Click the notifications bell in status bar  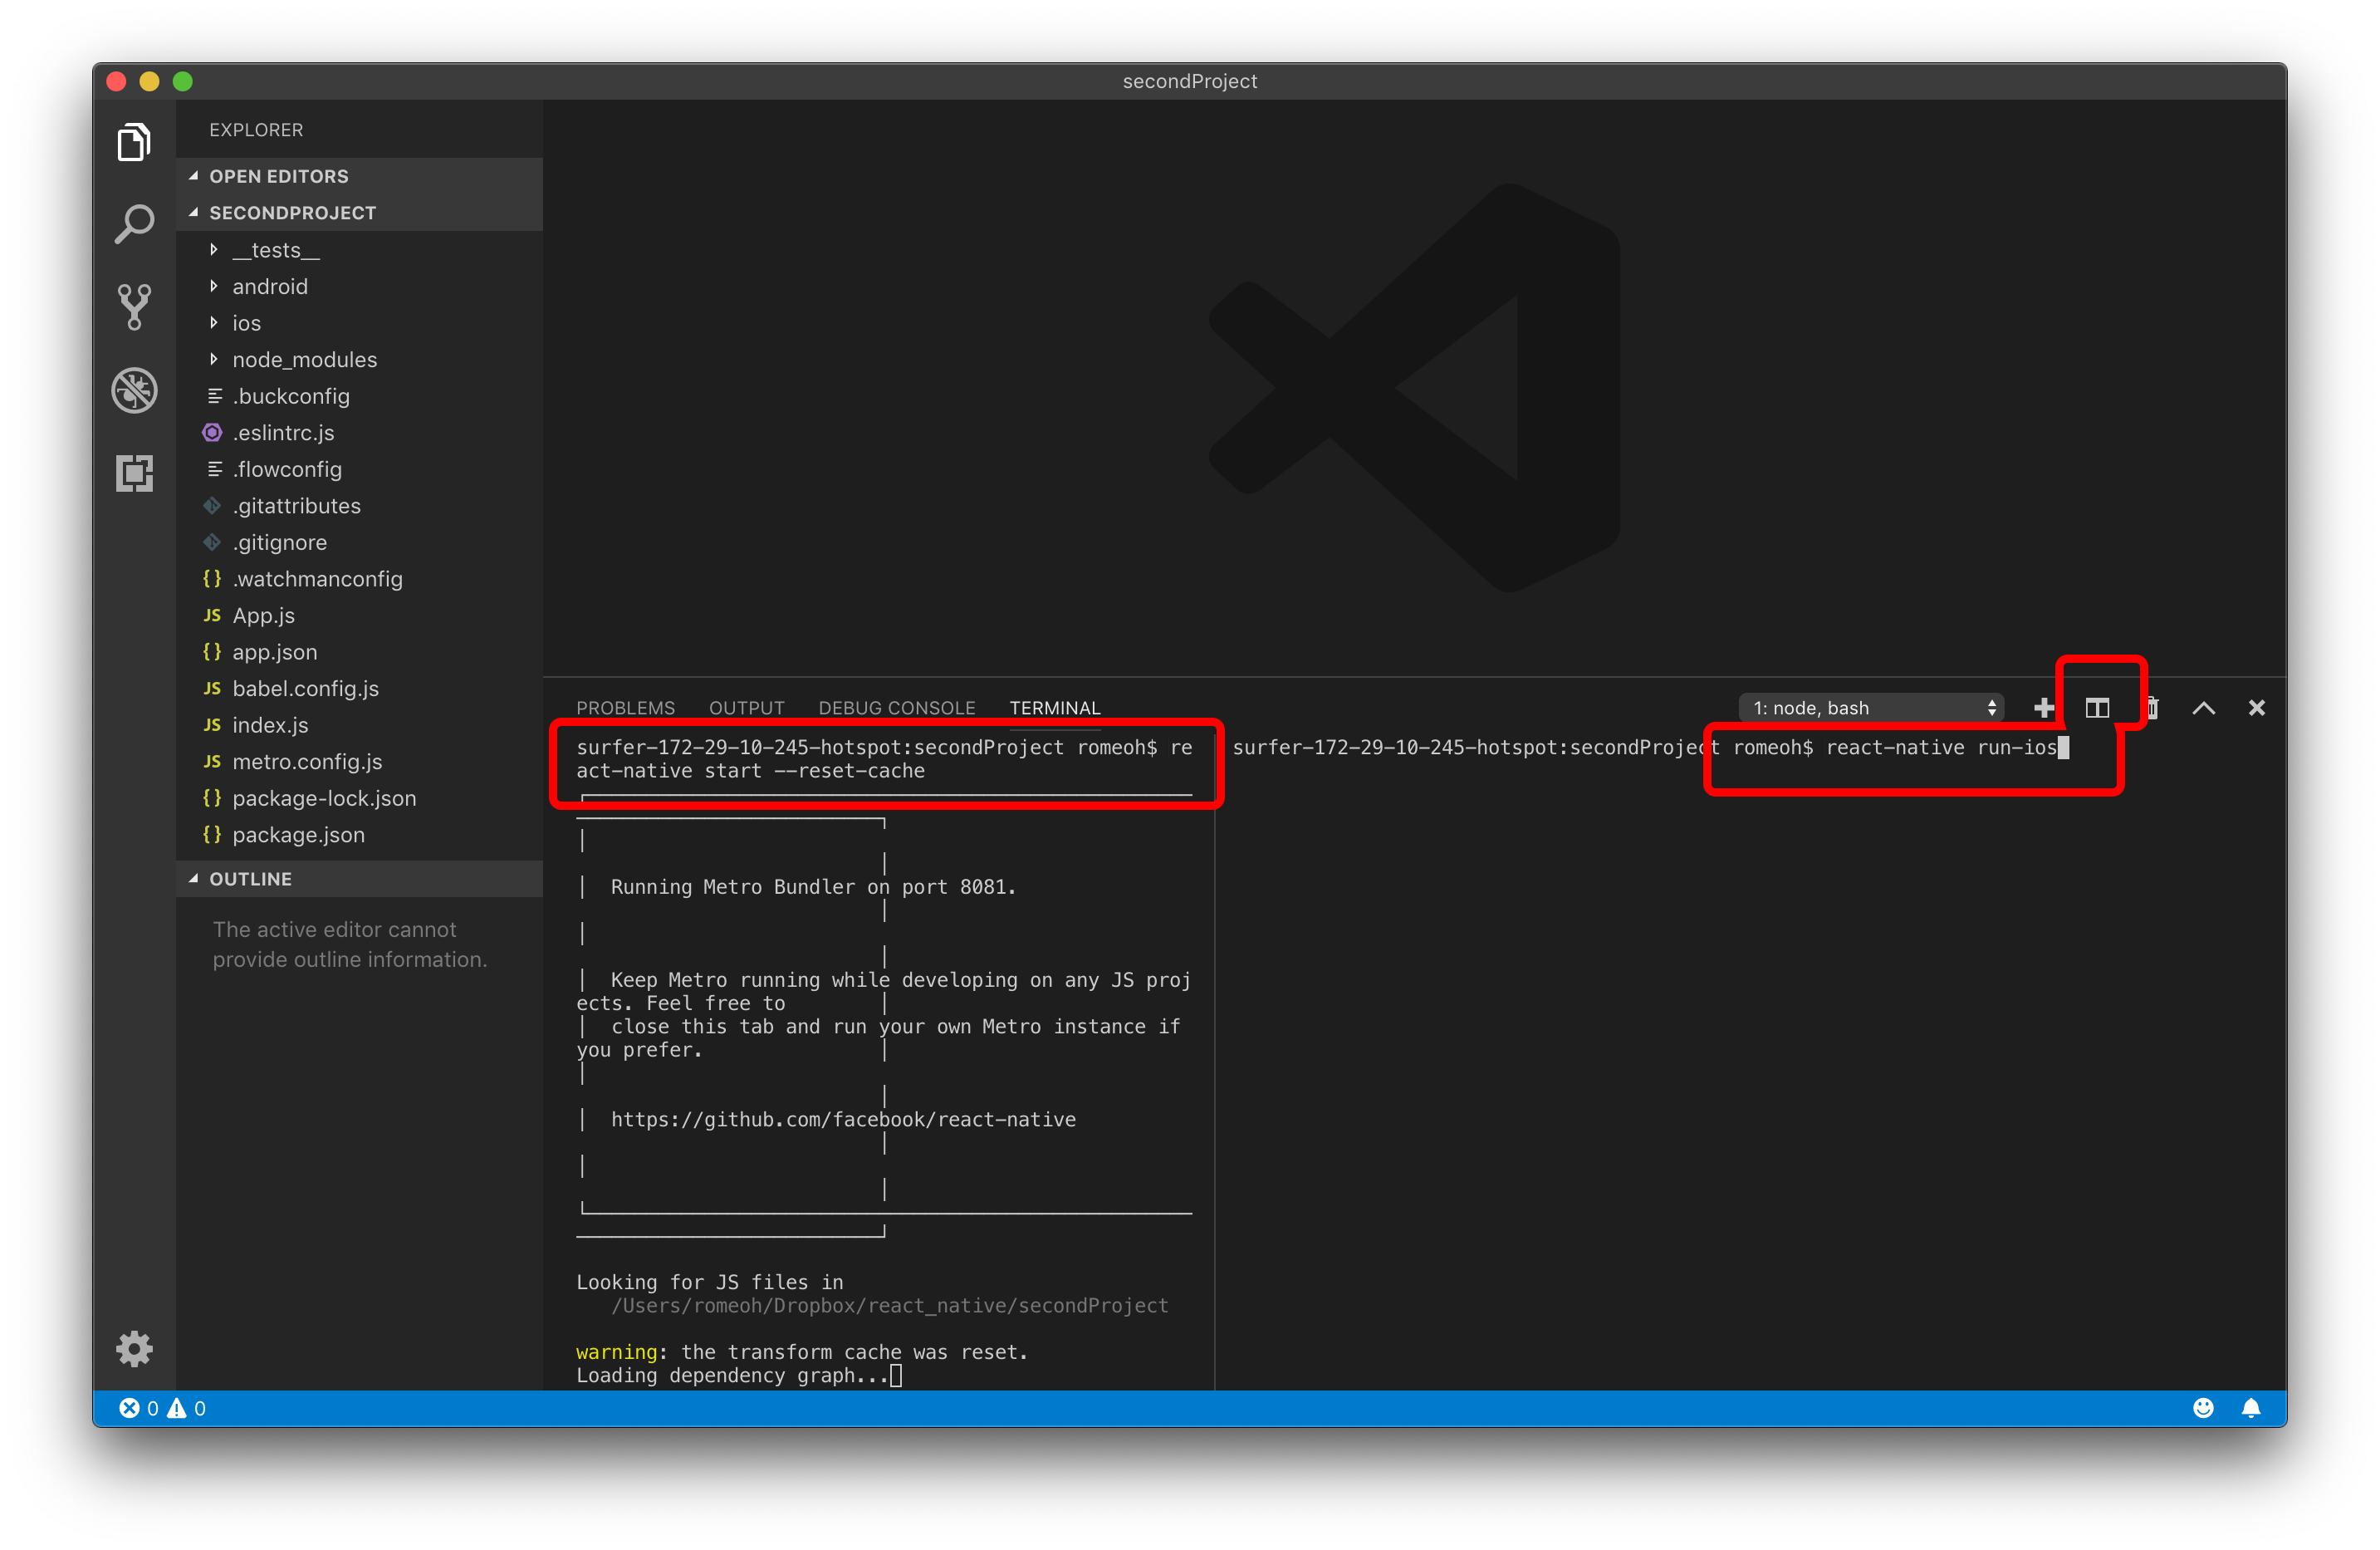tap(2251, 1408)
